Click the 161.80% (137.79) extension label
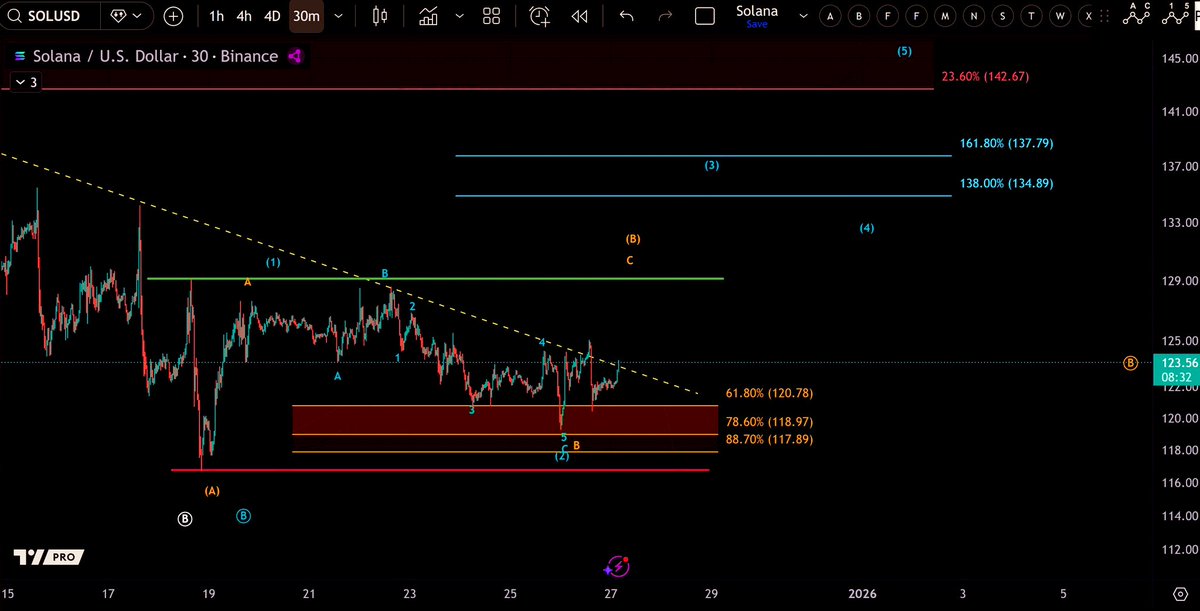This screenshot has width=1200, height=611. (x=1006, y=144)
